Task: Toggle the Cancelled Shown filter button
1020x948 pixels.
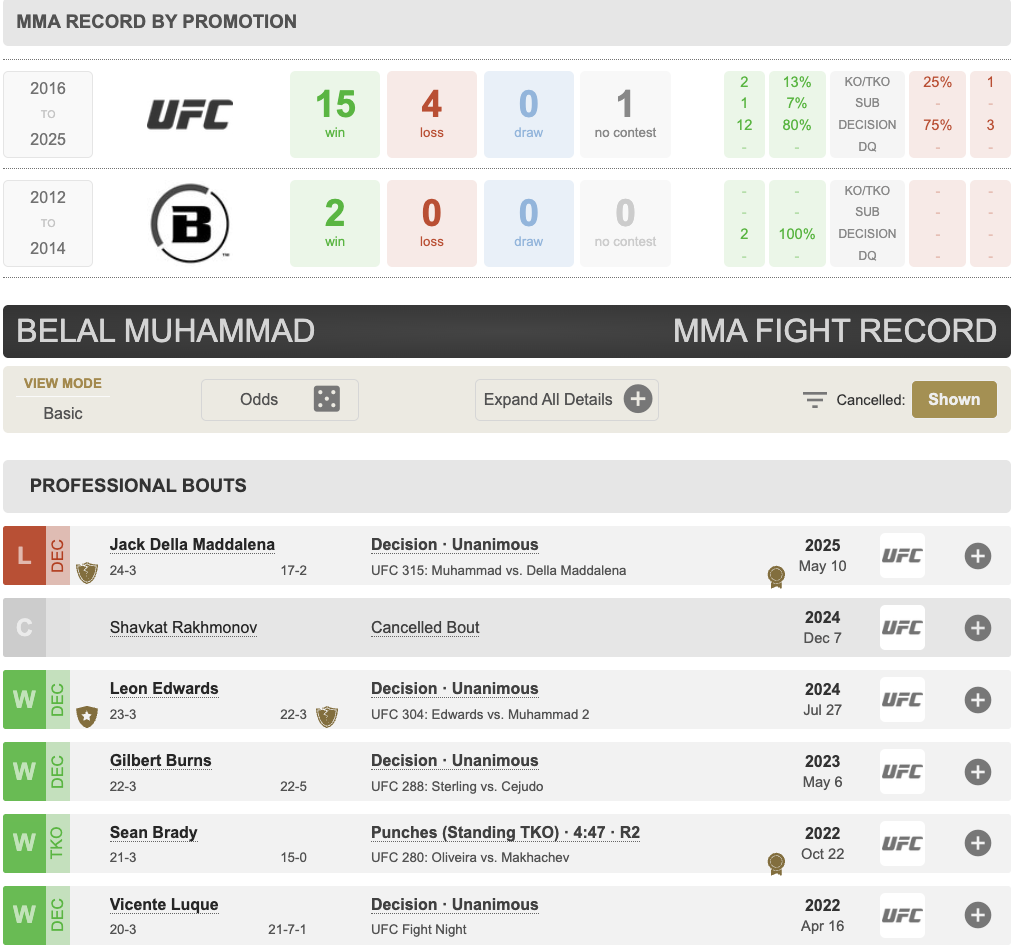Action: click(954, 400)
